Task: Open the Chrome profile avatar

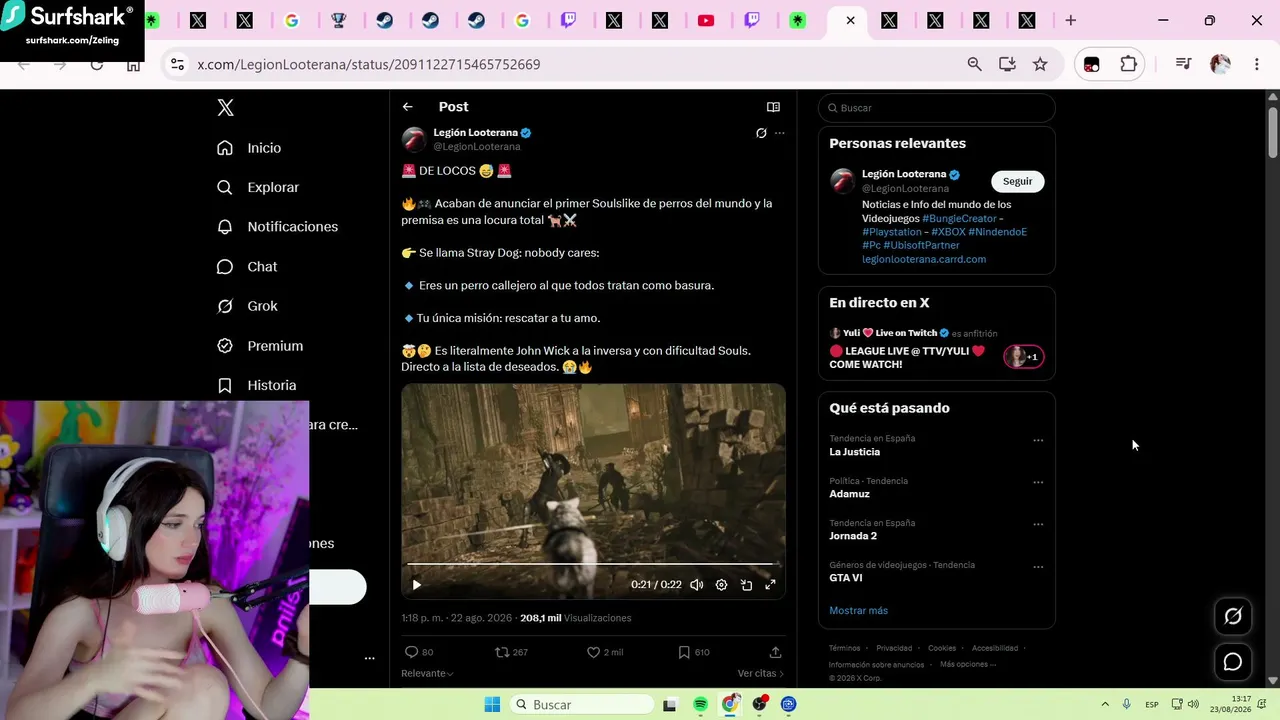Action: 1220,64
